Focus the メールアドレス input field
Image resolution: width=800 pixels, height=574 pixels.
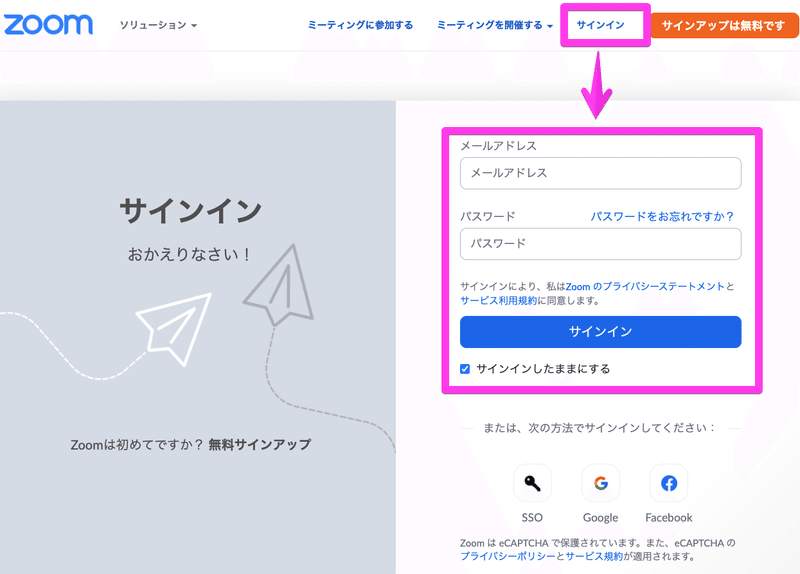pos(601,173)
